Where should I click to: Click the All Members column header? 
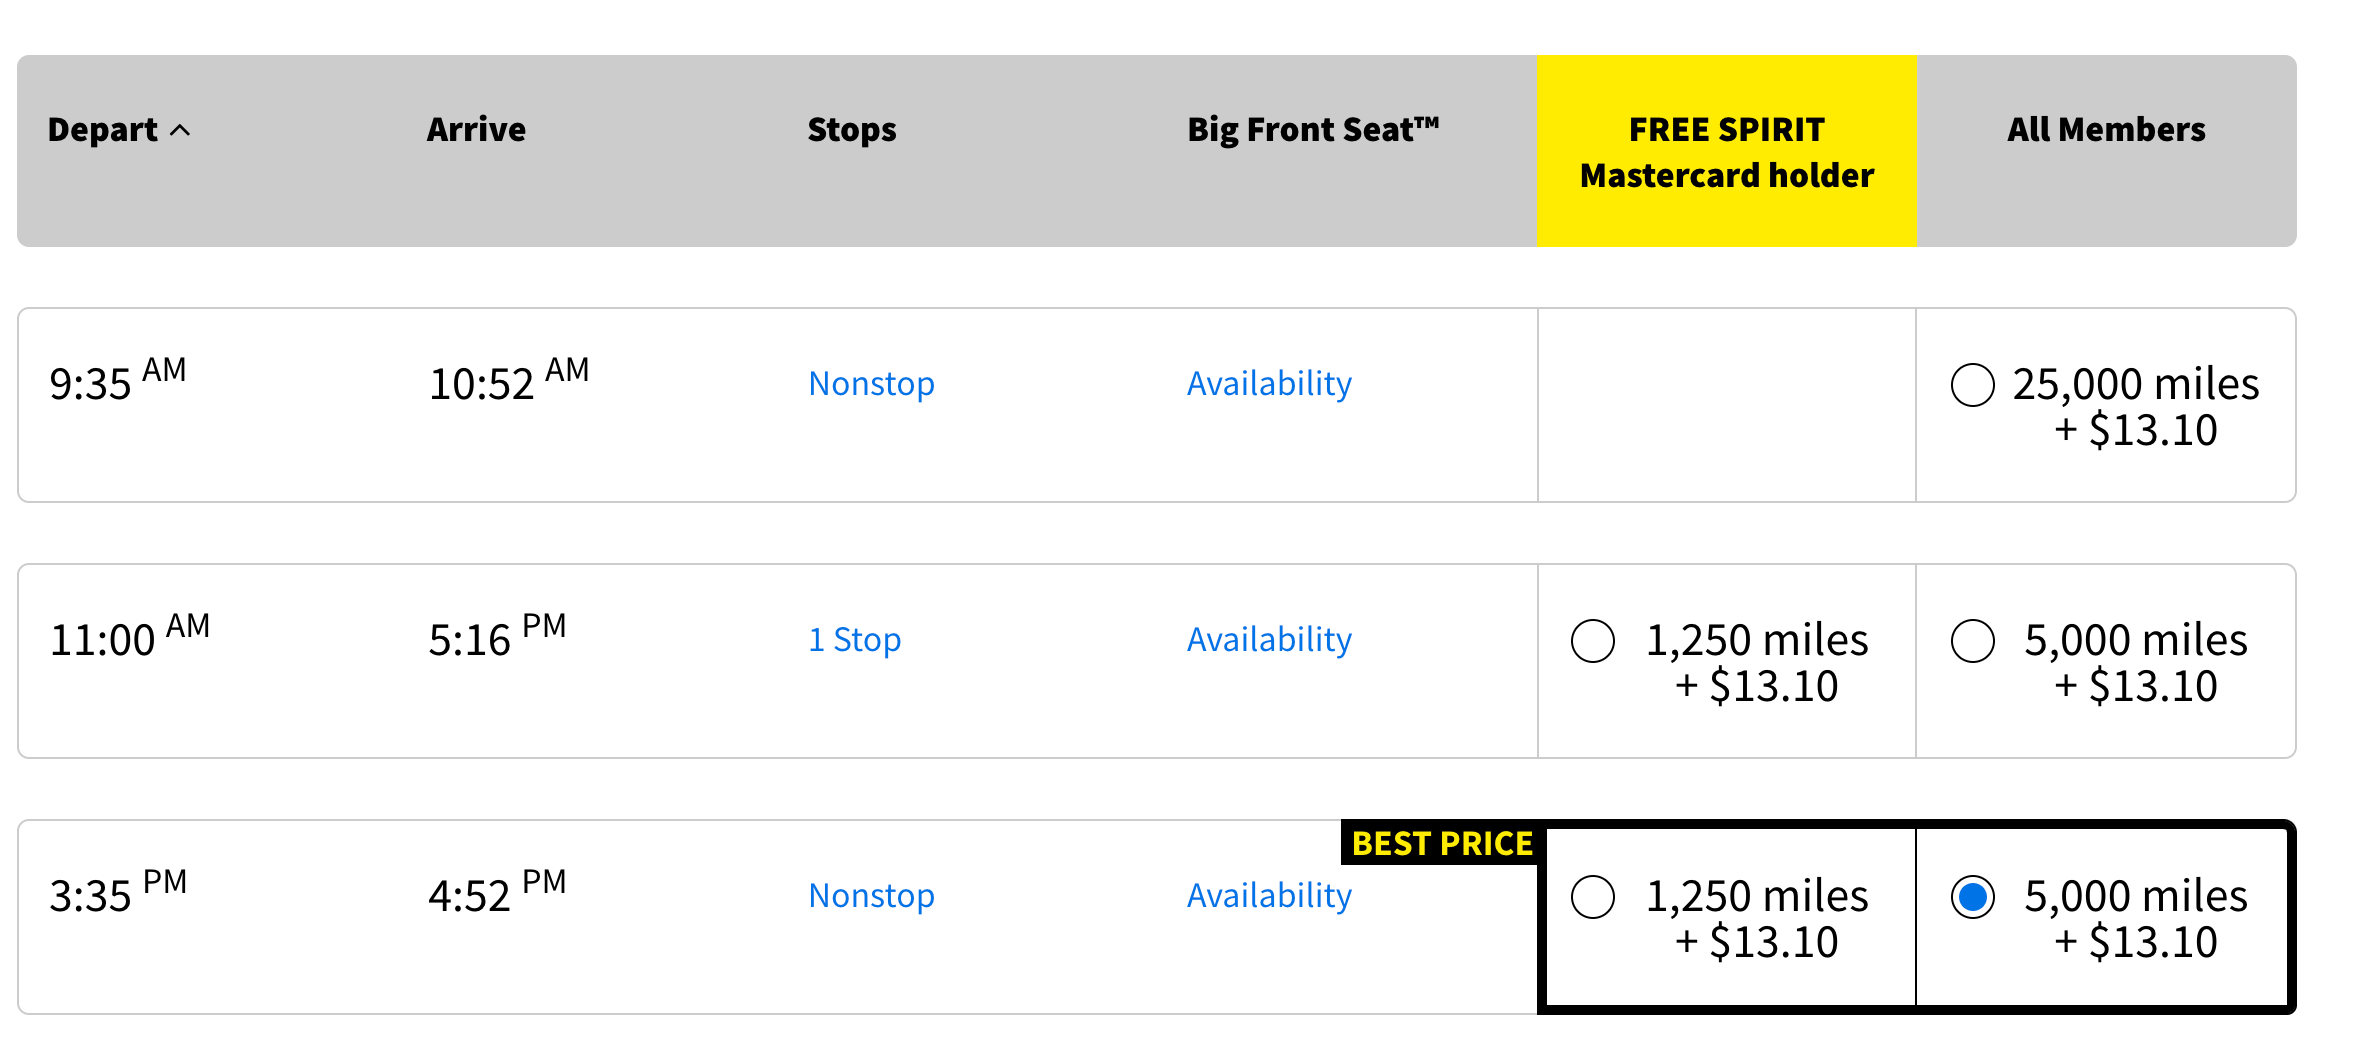(2106, 130)
